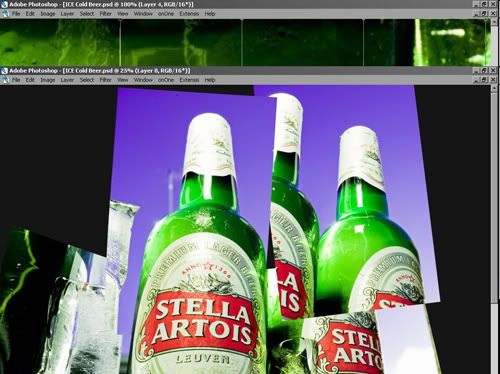500x374 pixels.
Task: Open Extensis menu in the 100% Photoshop window
Action: pyautogui.click(x=189, y=14)
